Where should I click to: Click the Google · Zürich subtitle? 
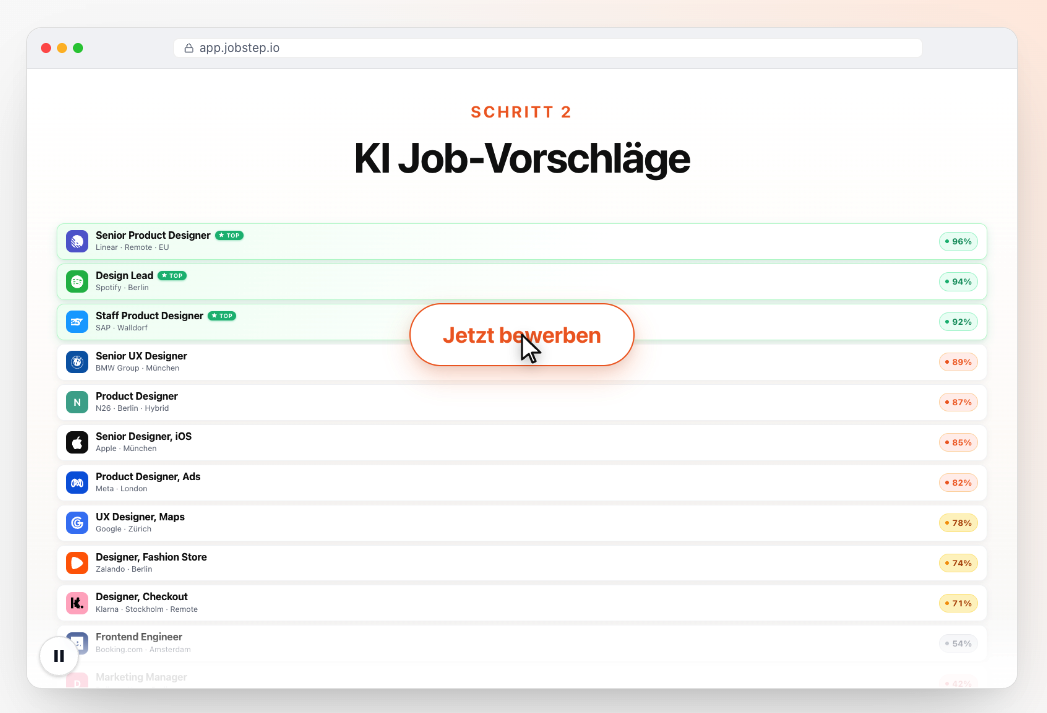[x=124, y=529]
